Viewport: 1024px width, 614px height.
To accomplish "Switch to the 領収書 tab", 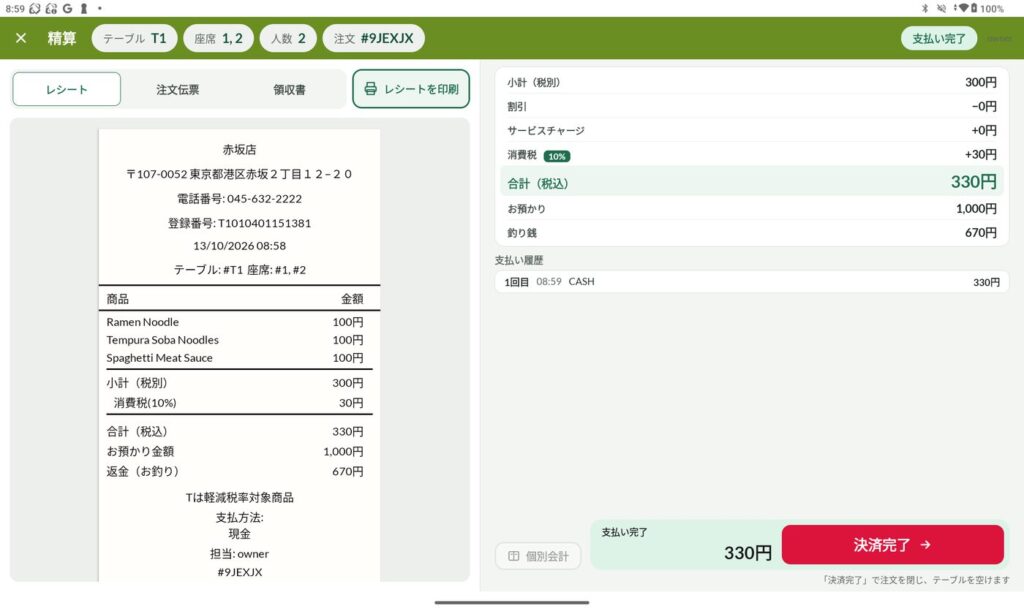I will [x=289, y=89].
